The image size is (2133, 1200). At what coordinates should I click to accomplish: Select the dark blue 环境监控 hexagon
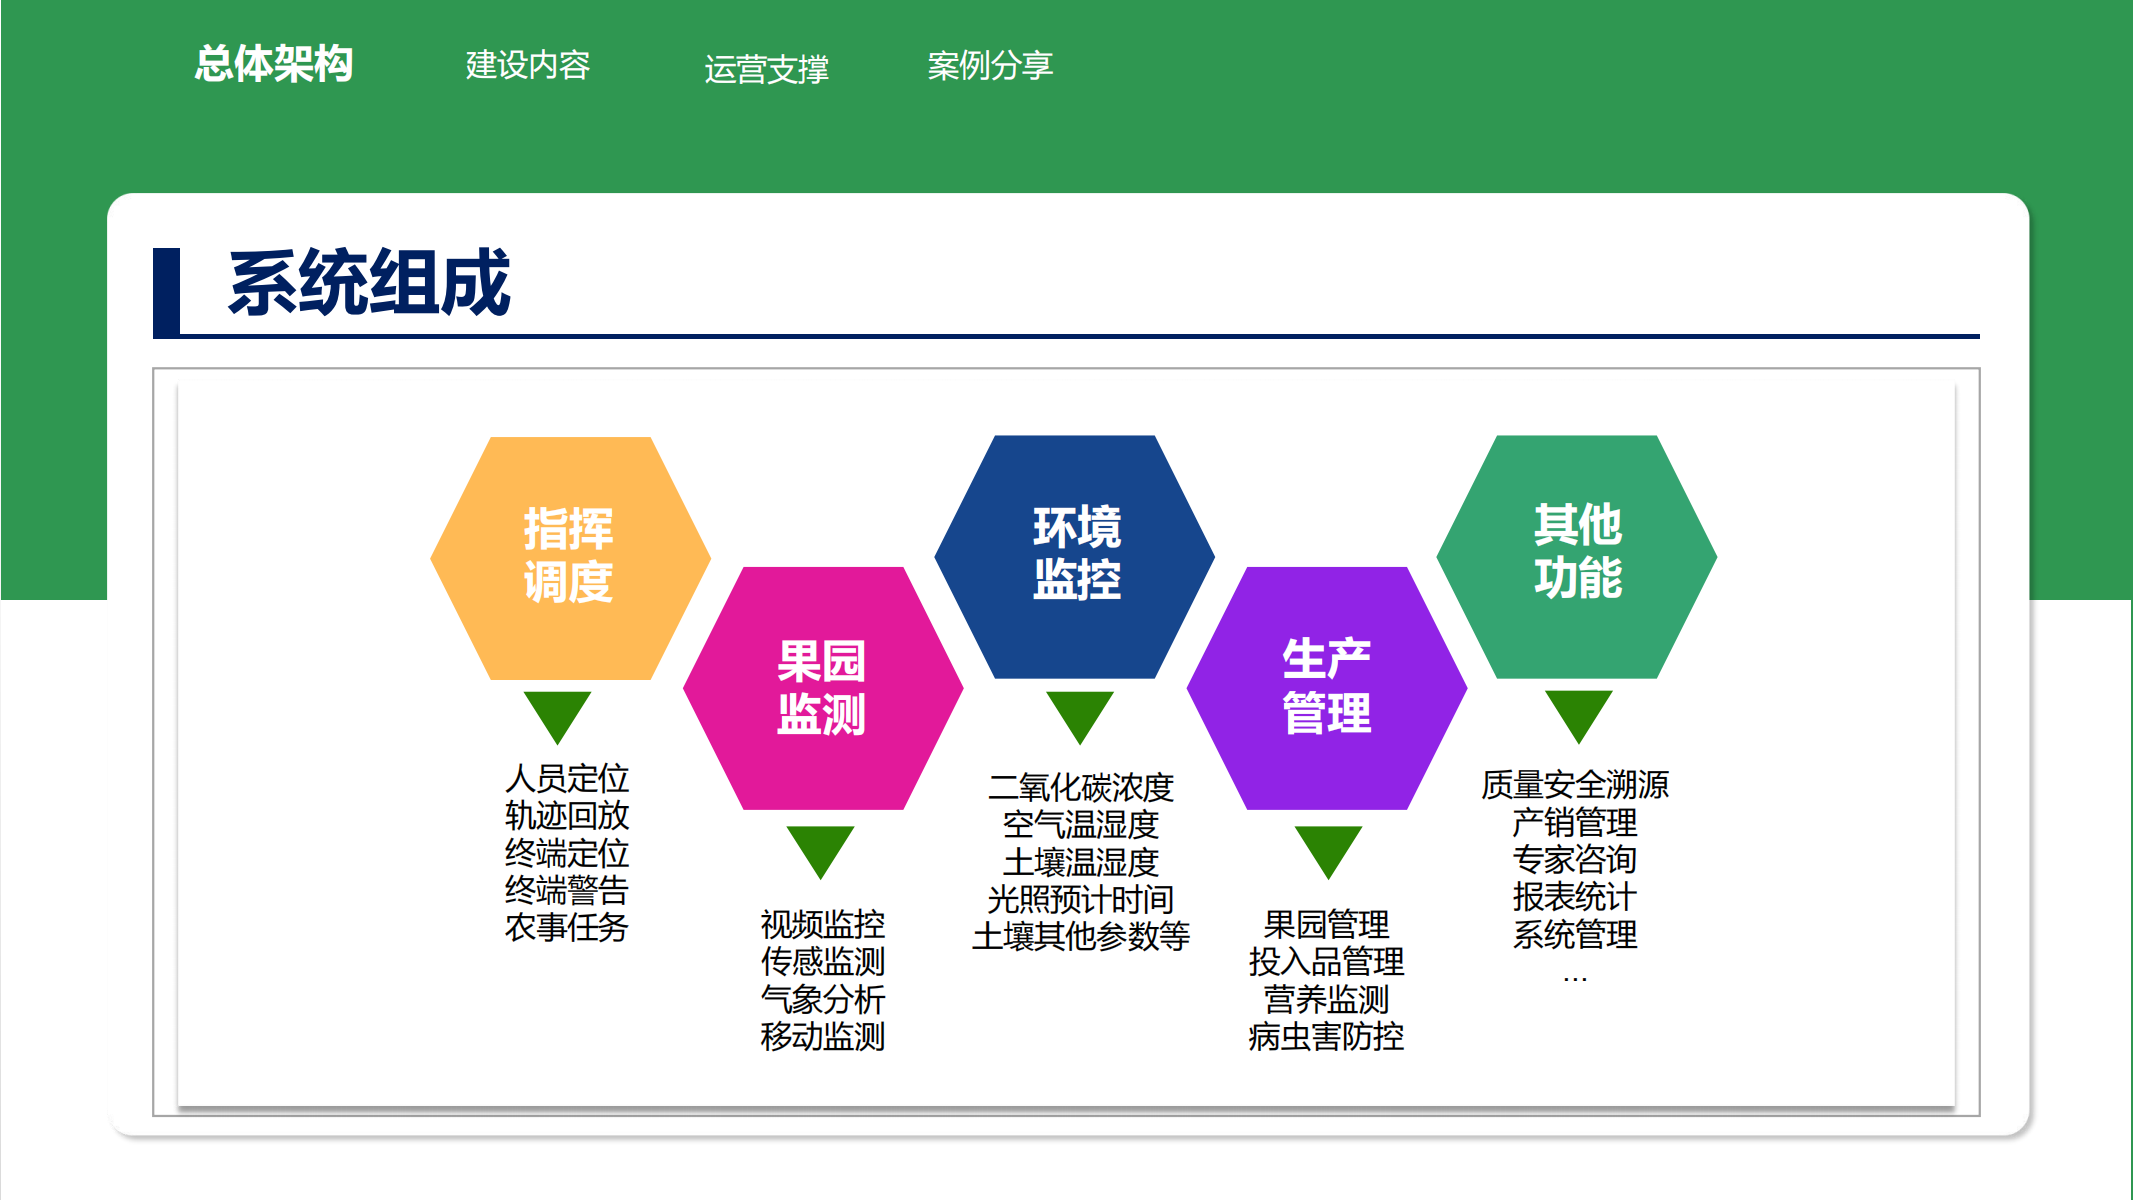tap(1075, 555)
